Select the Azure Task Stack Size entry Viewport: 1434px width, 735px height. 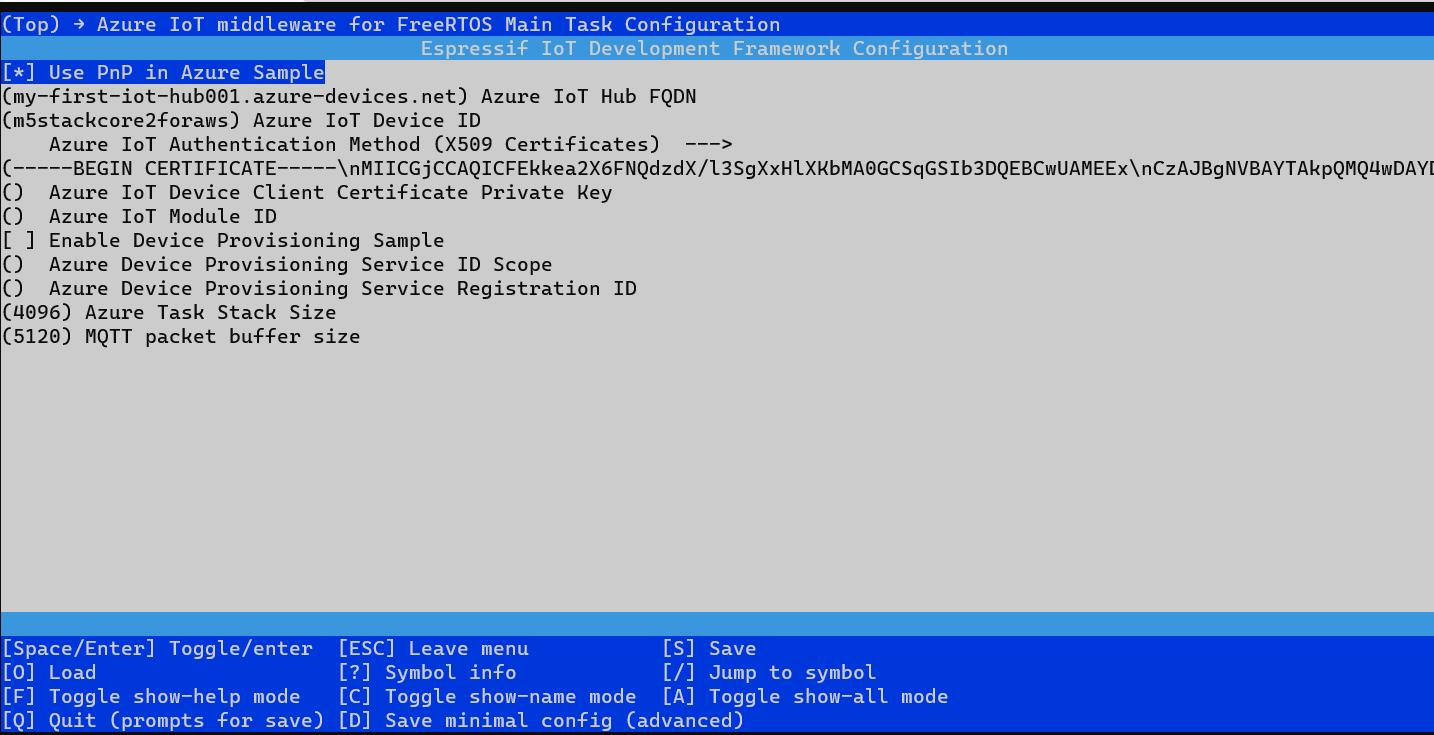click(x=169, y=312)
